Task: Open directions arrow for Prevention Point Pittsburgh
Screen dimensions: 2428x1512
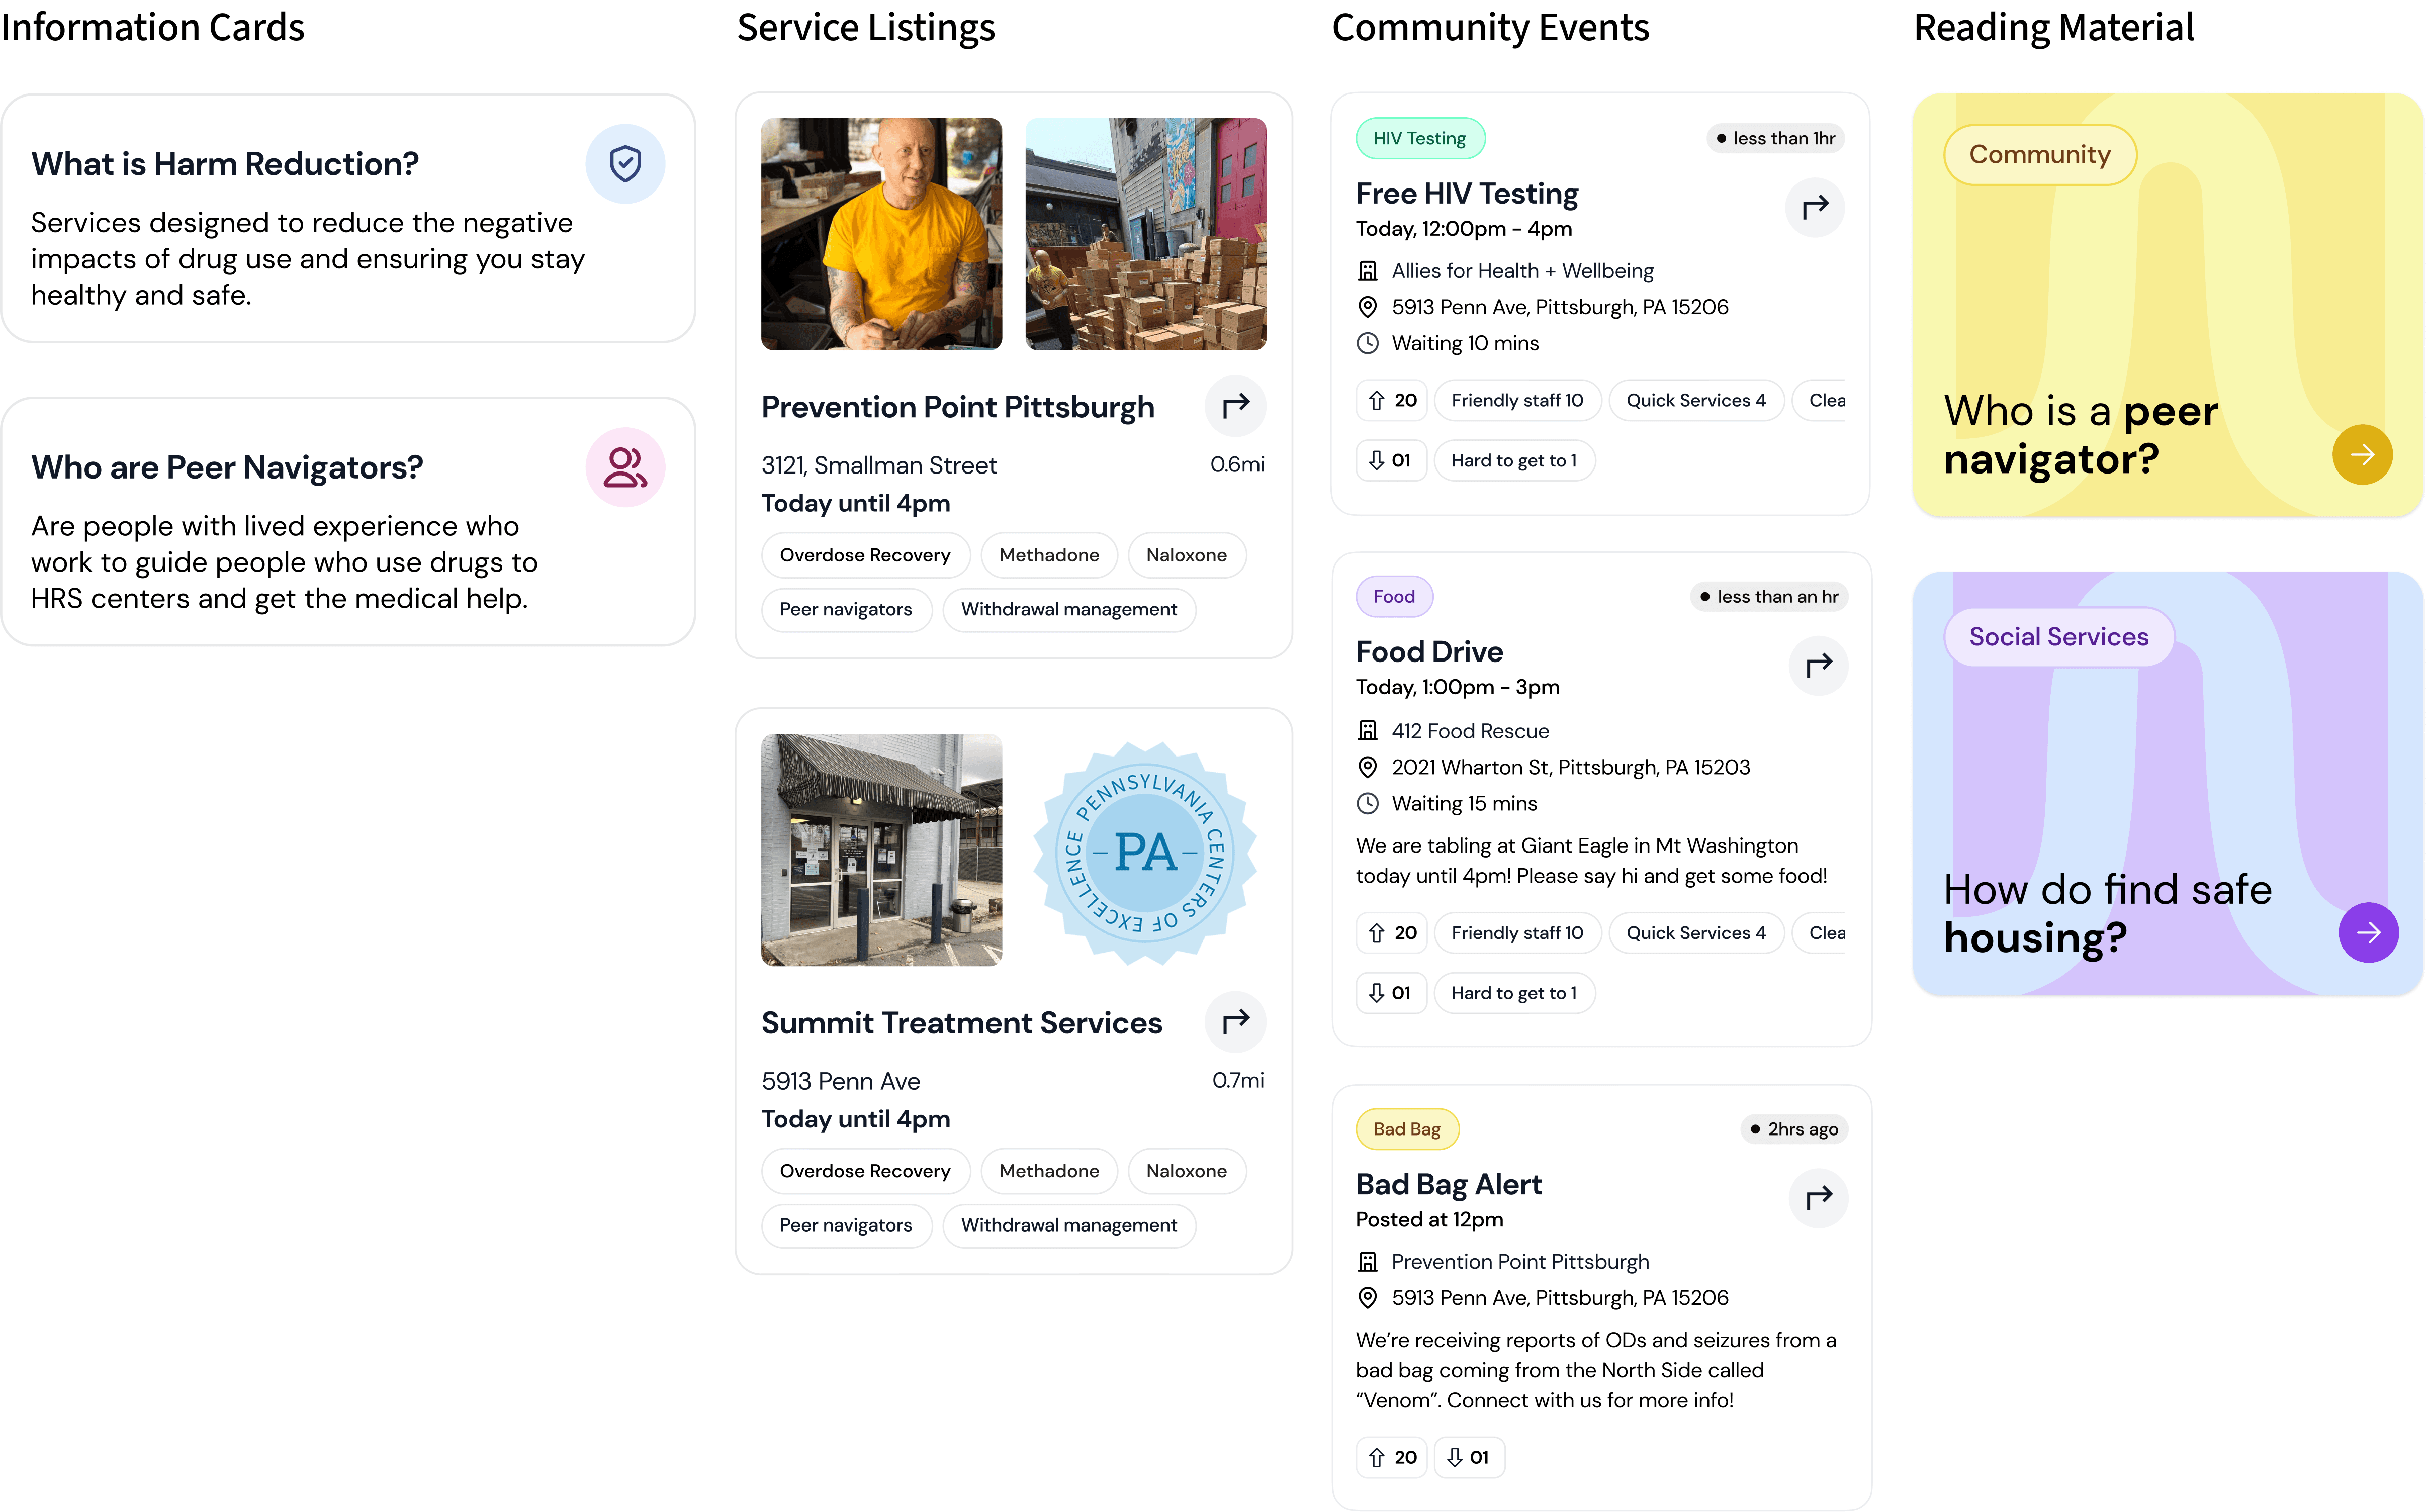Action: pos(1236,406)
